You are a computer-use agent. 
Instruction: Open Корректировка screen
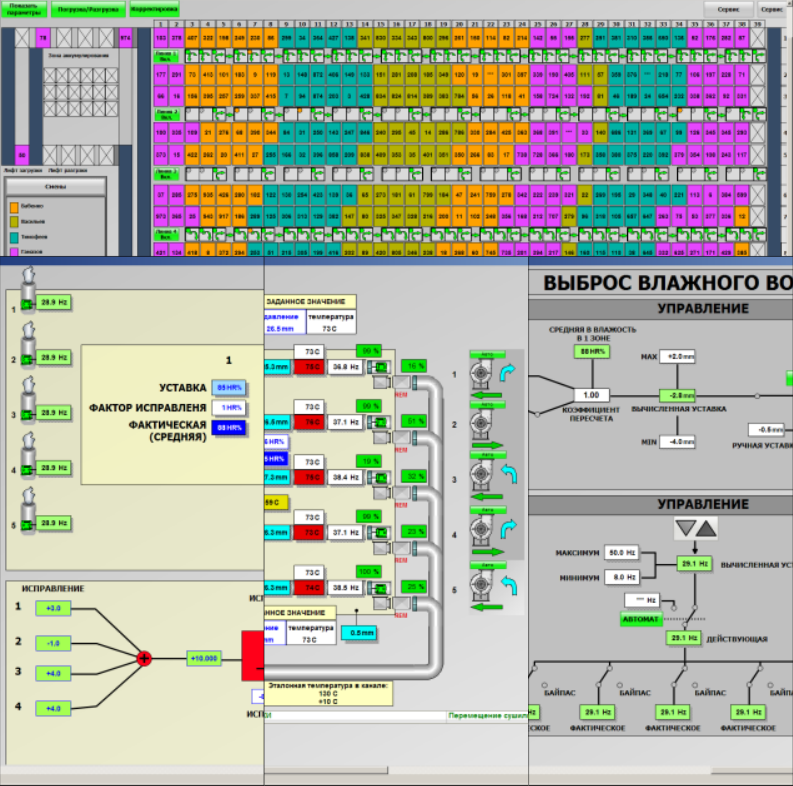(154, 9)
